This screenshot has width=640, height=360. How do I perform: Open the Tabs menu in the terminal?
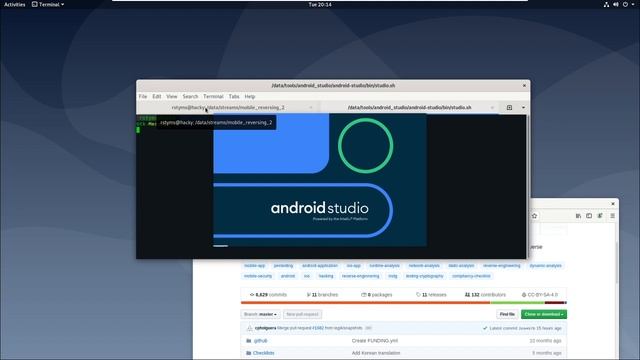(234, 96)
